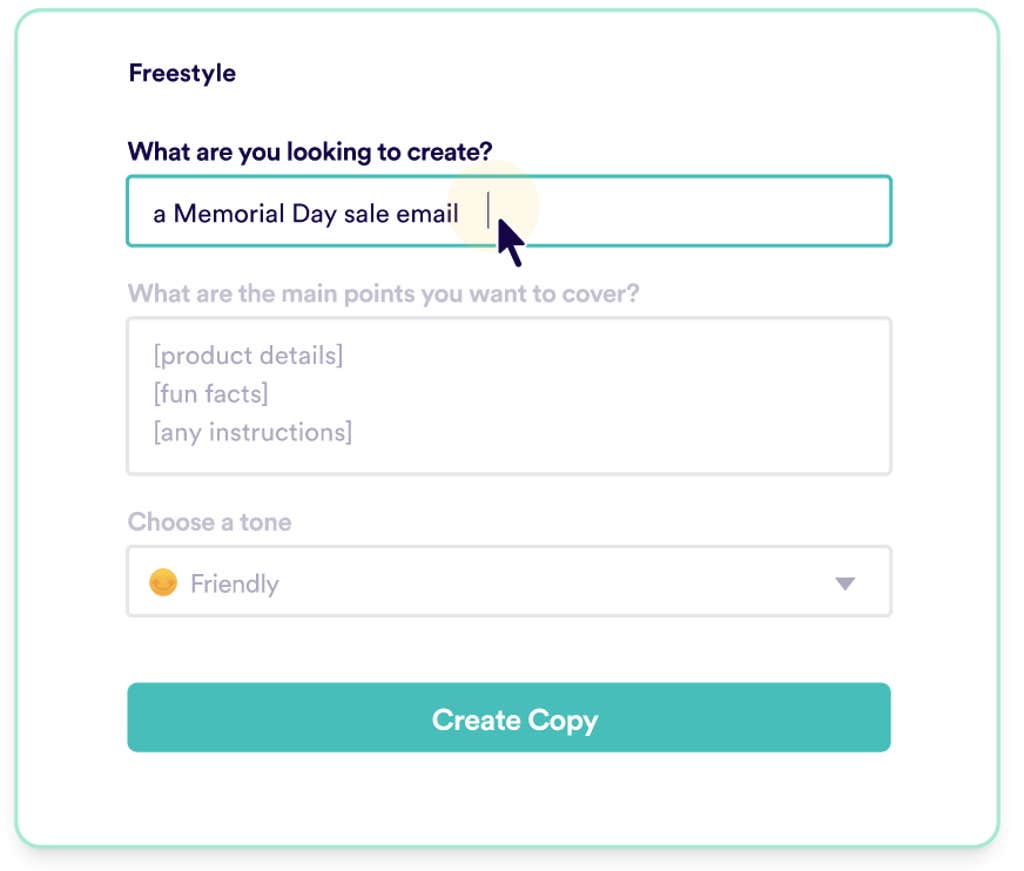Click the '[fun facts]' placeholder line
The height and width of the screenshot is (871, 1024).
click(x=211, y=394)
